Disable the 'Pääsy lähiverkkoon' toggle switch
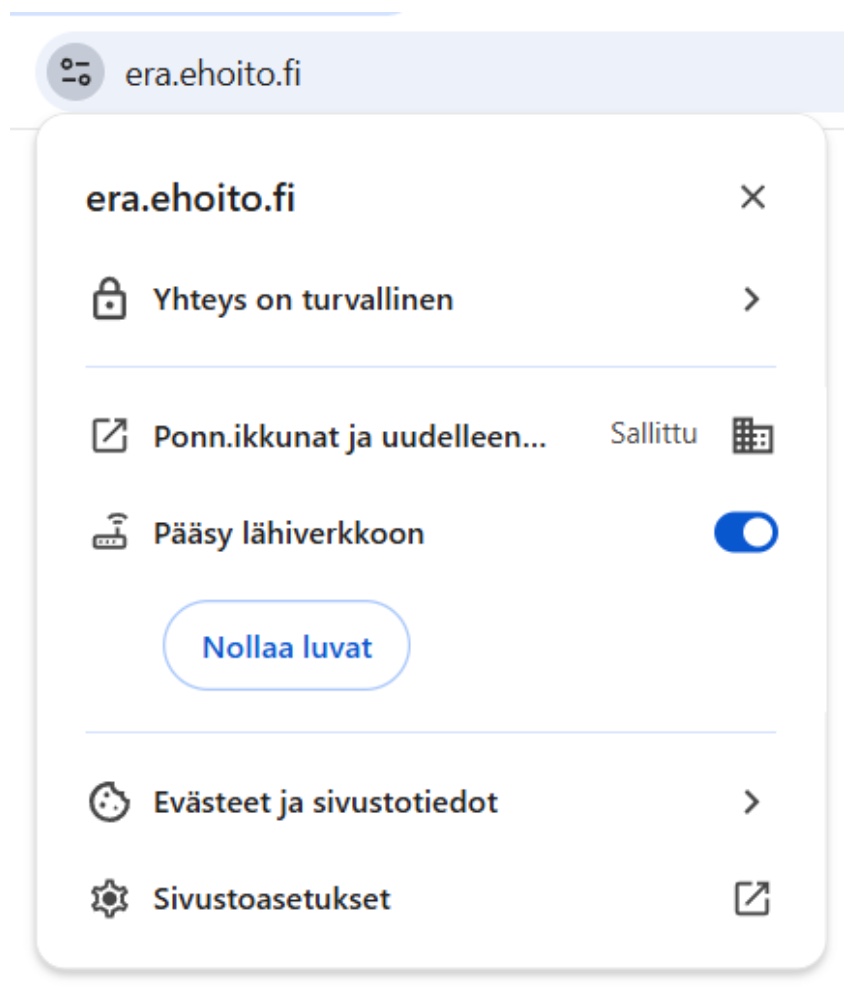Screen dimensions: 852x1008 (x=745, y=533)
